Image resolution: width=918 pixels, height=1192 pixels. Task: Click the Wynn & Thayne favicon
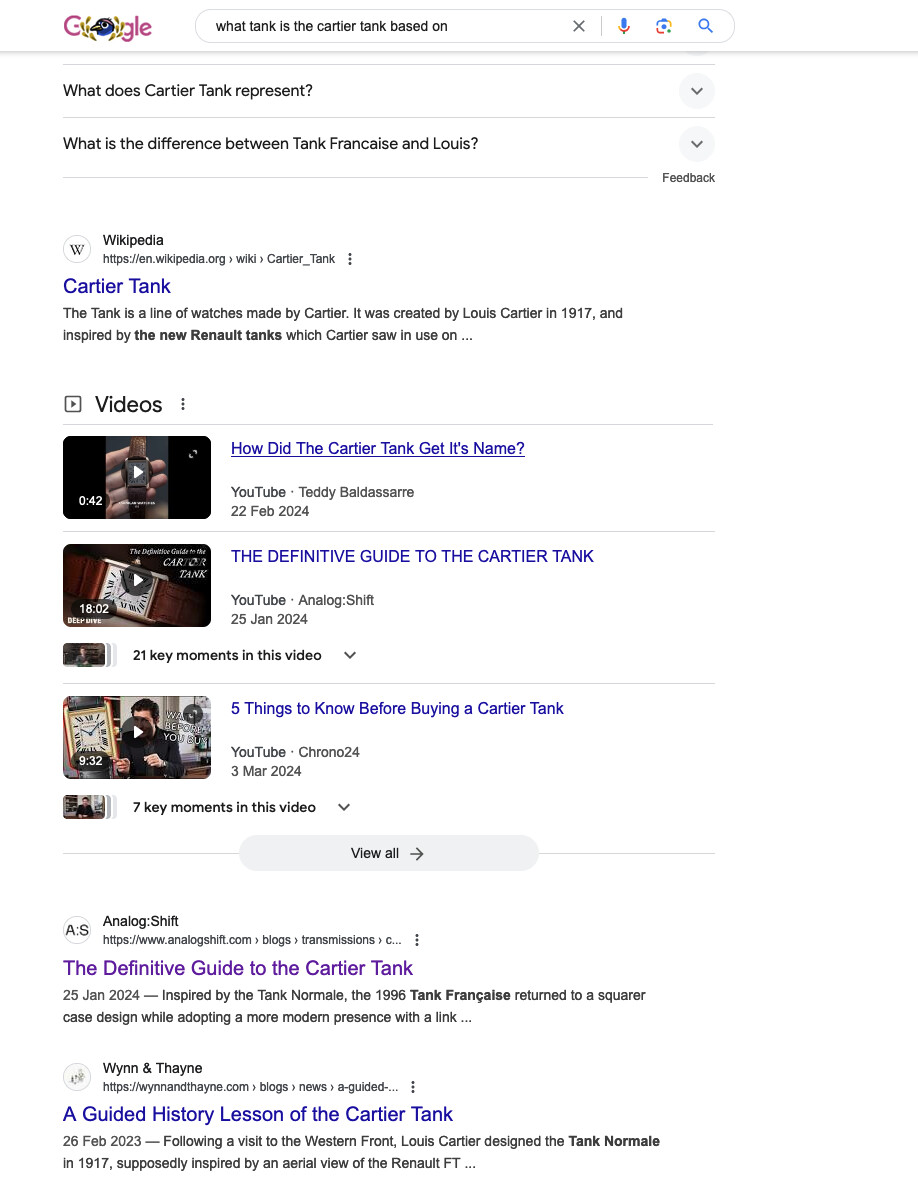[x=77, y=1076]
